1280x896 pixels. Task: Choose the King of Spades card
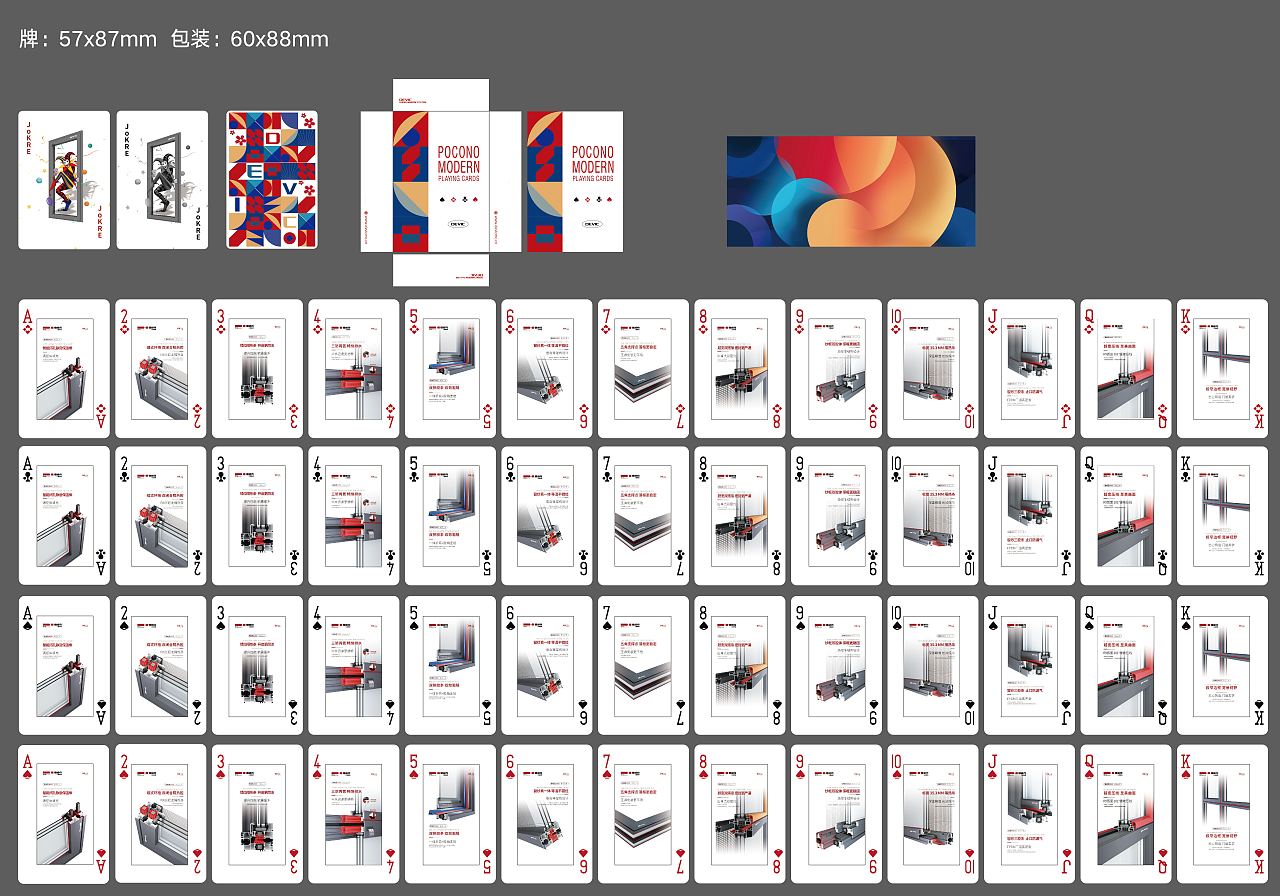pyautogui.click(x=1222, y=665)
